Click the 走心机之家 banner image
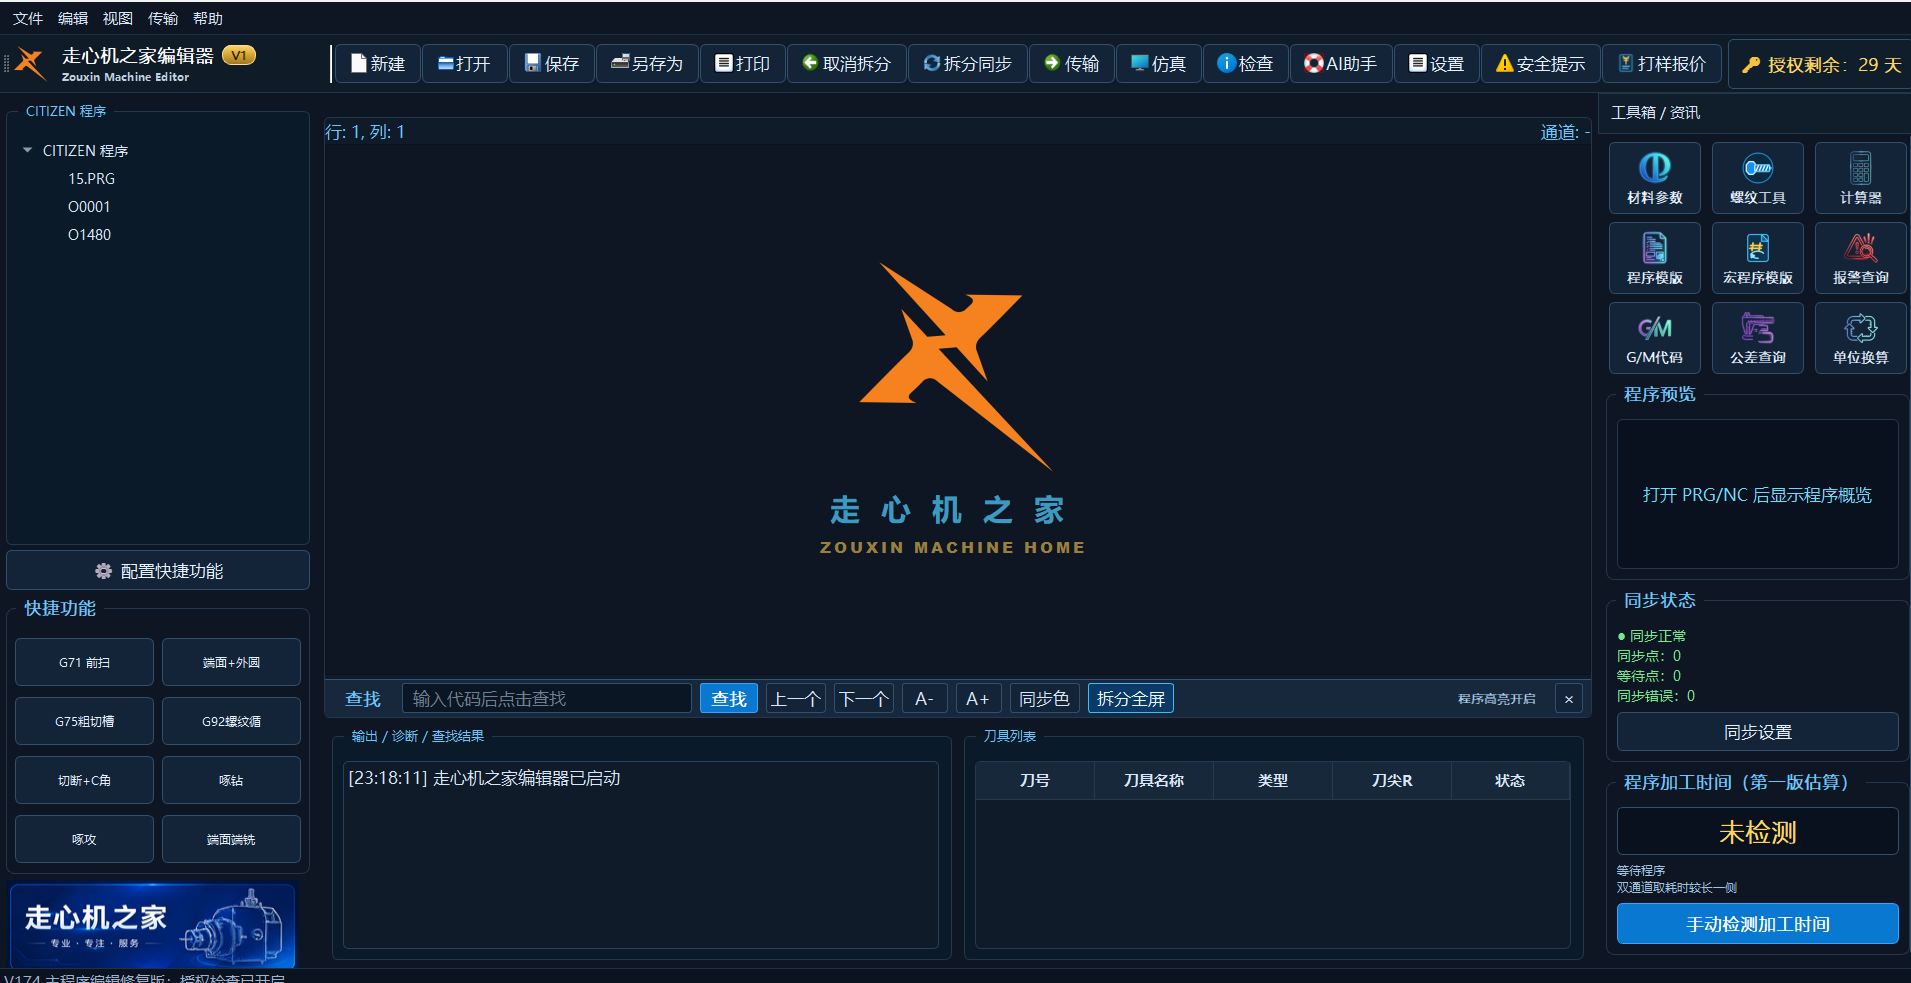This screenshot has height=983, width=1911. (x=153, y=925)
